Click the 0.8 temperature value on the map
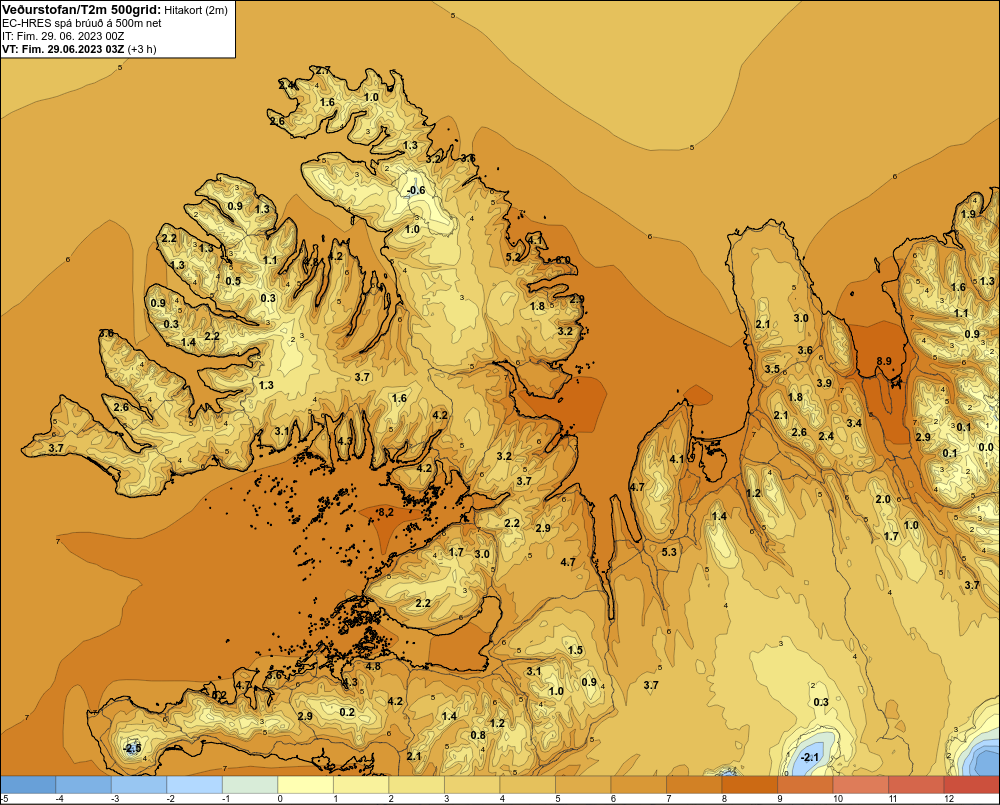The width and height of the screenshot is (1000, 805). (478, 735)
